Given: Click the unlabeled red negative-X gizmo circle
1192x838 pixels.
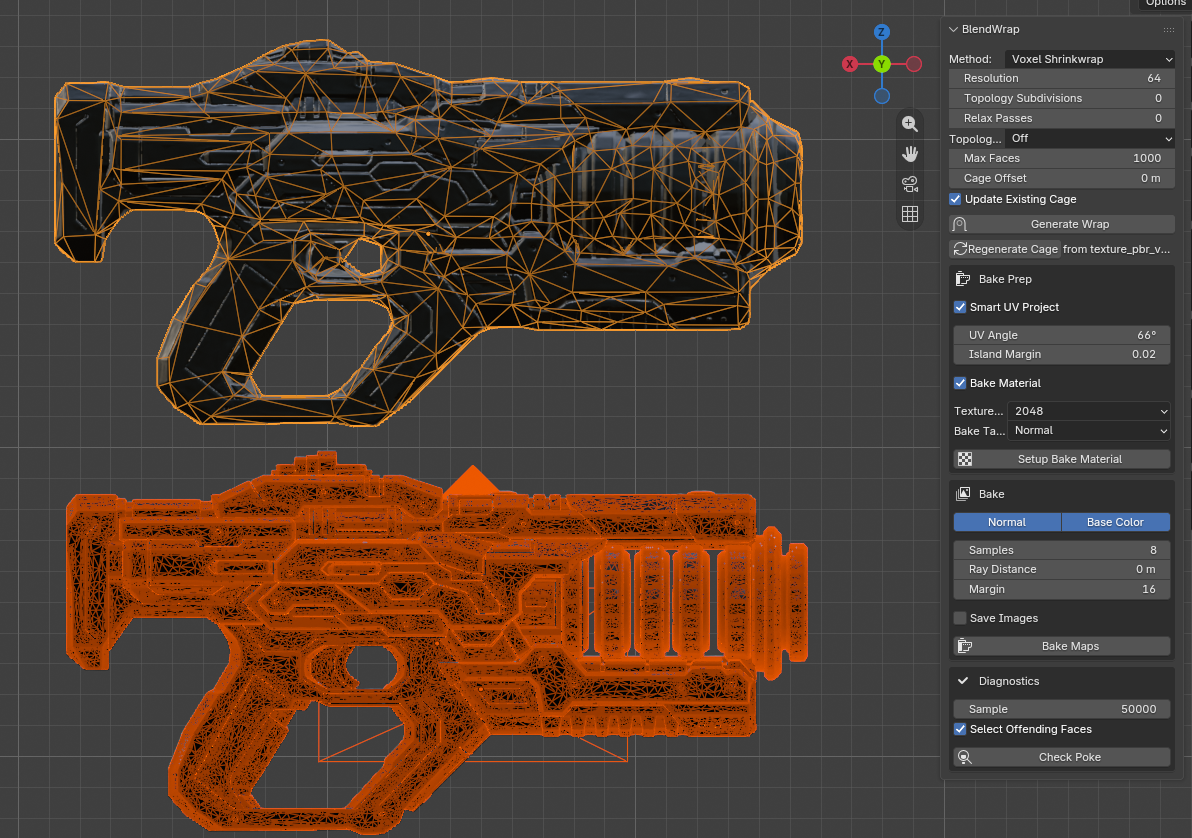Looking at the screenshot, I should [x=914, y=64].
